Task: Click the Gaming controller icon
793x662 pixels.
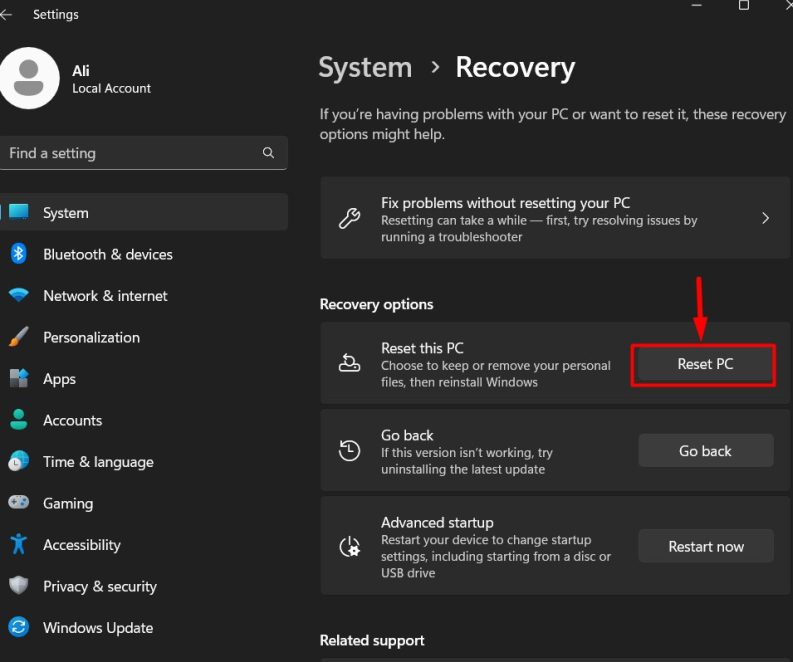Action: point(18,503)
